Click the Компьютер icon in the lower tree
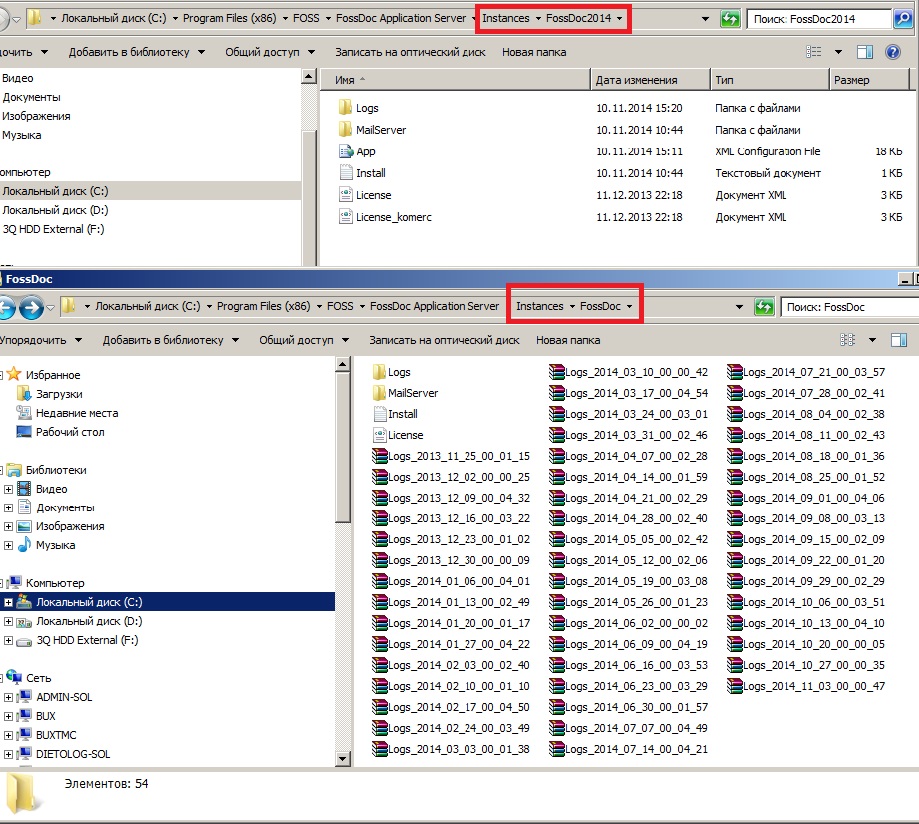Viewport: 919px width, 824px height. 14,582
